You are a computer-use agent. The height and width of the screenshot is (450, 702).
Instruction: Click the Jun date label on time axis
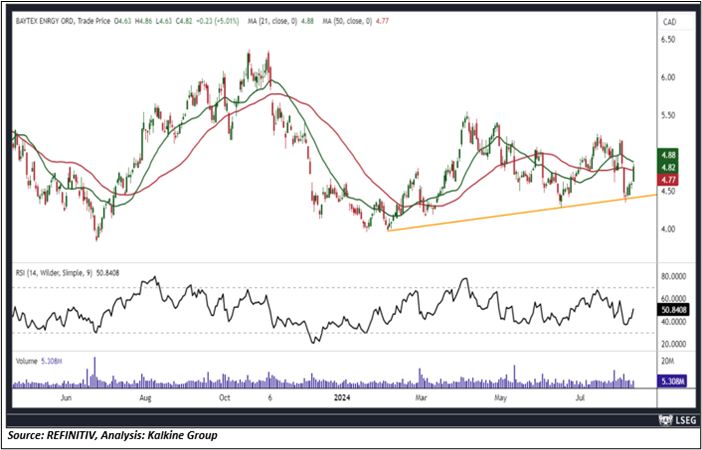[x=66, y=397]
